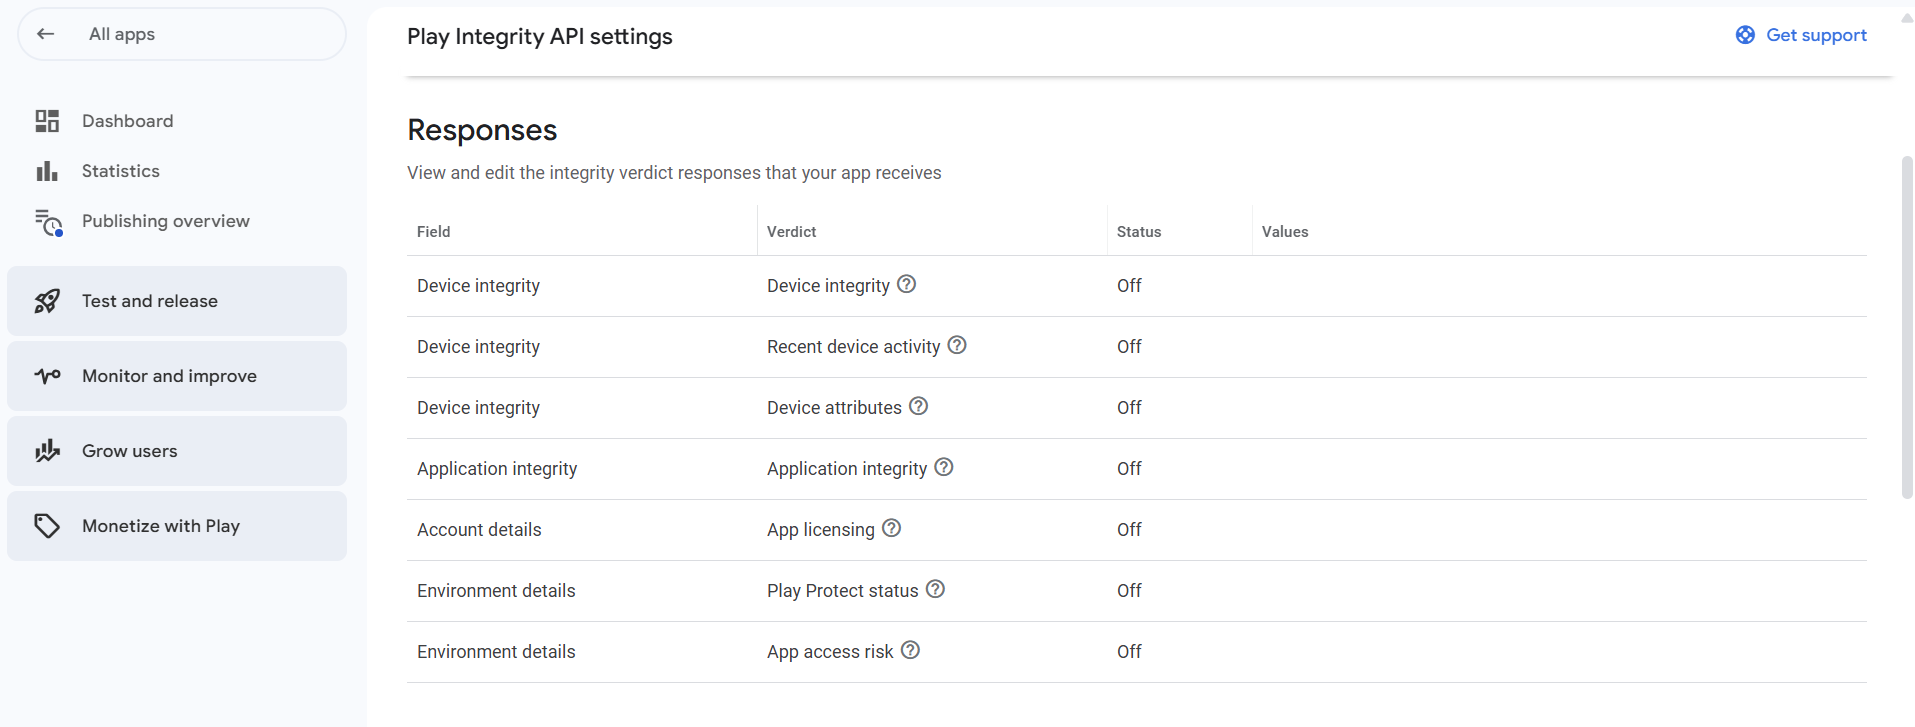The height and width of the screenshot is (727, 1915).
Task: Click the Play Protect status help icon
Action: pyautogui.click(x=935, y=590)
